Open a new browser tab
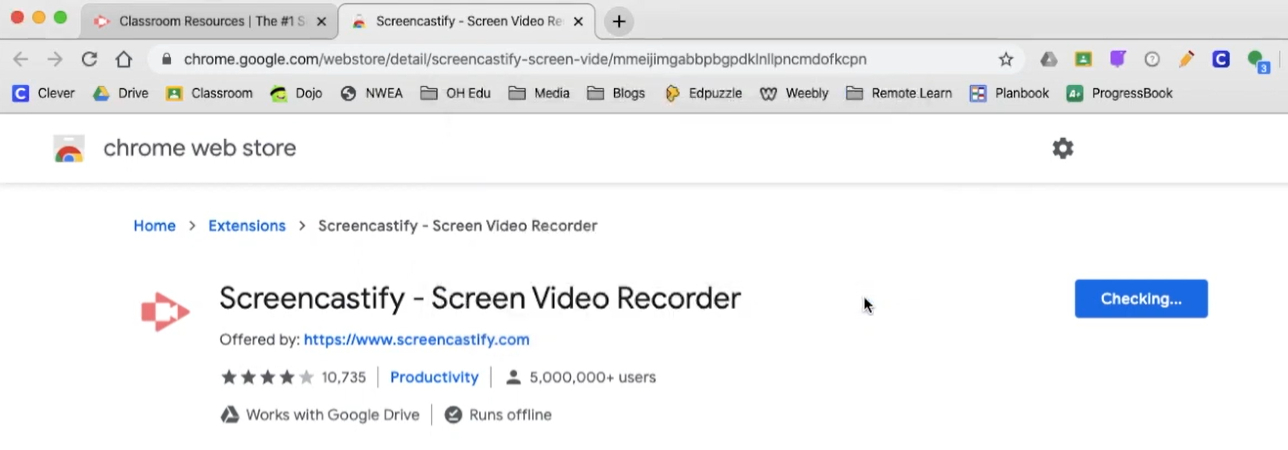The height and width of the screenshot is (450, 1288). pos(619,21)
